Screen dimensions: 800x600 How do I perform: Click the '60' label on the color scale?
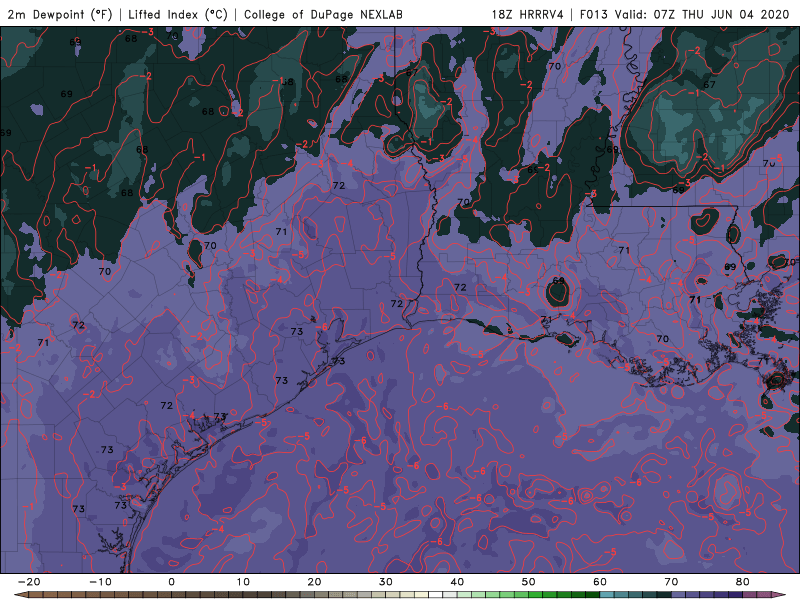click(x=600, y=582)
